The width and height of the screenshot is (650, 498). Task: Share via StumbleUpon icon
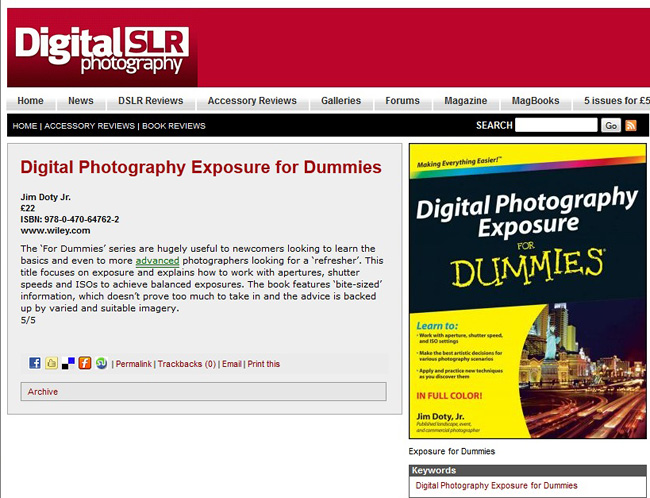[x=101, y=363]
